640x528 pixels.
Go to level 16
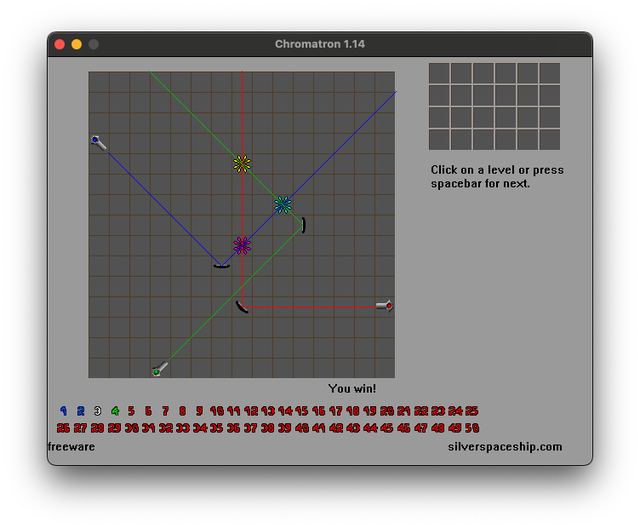(319, 410)
